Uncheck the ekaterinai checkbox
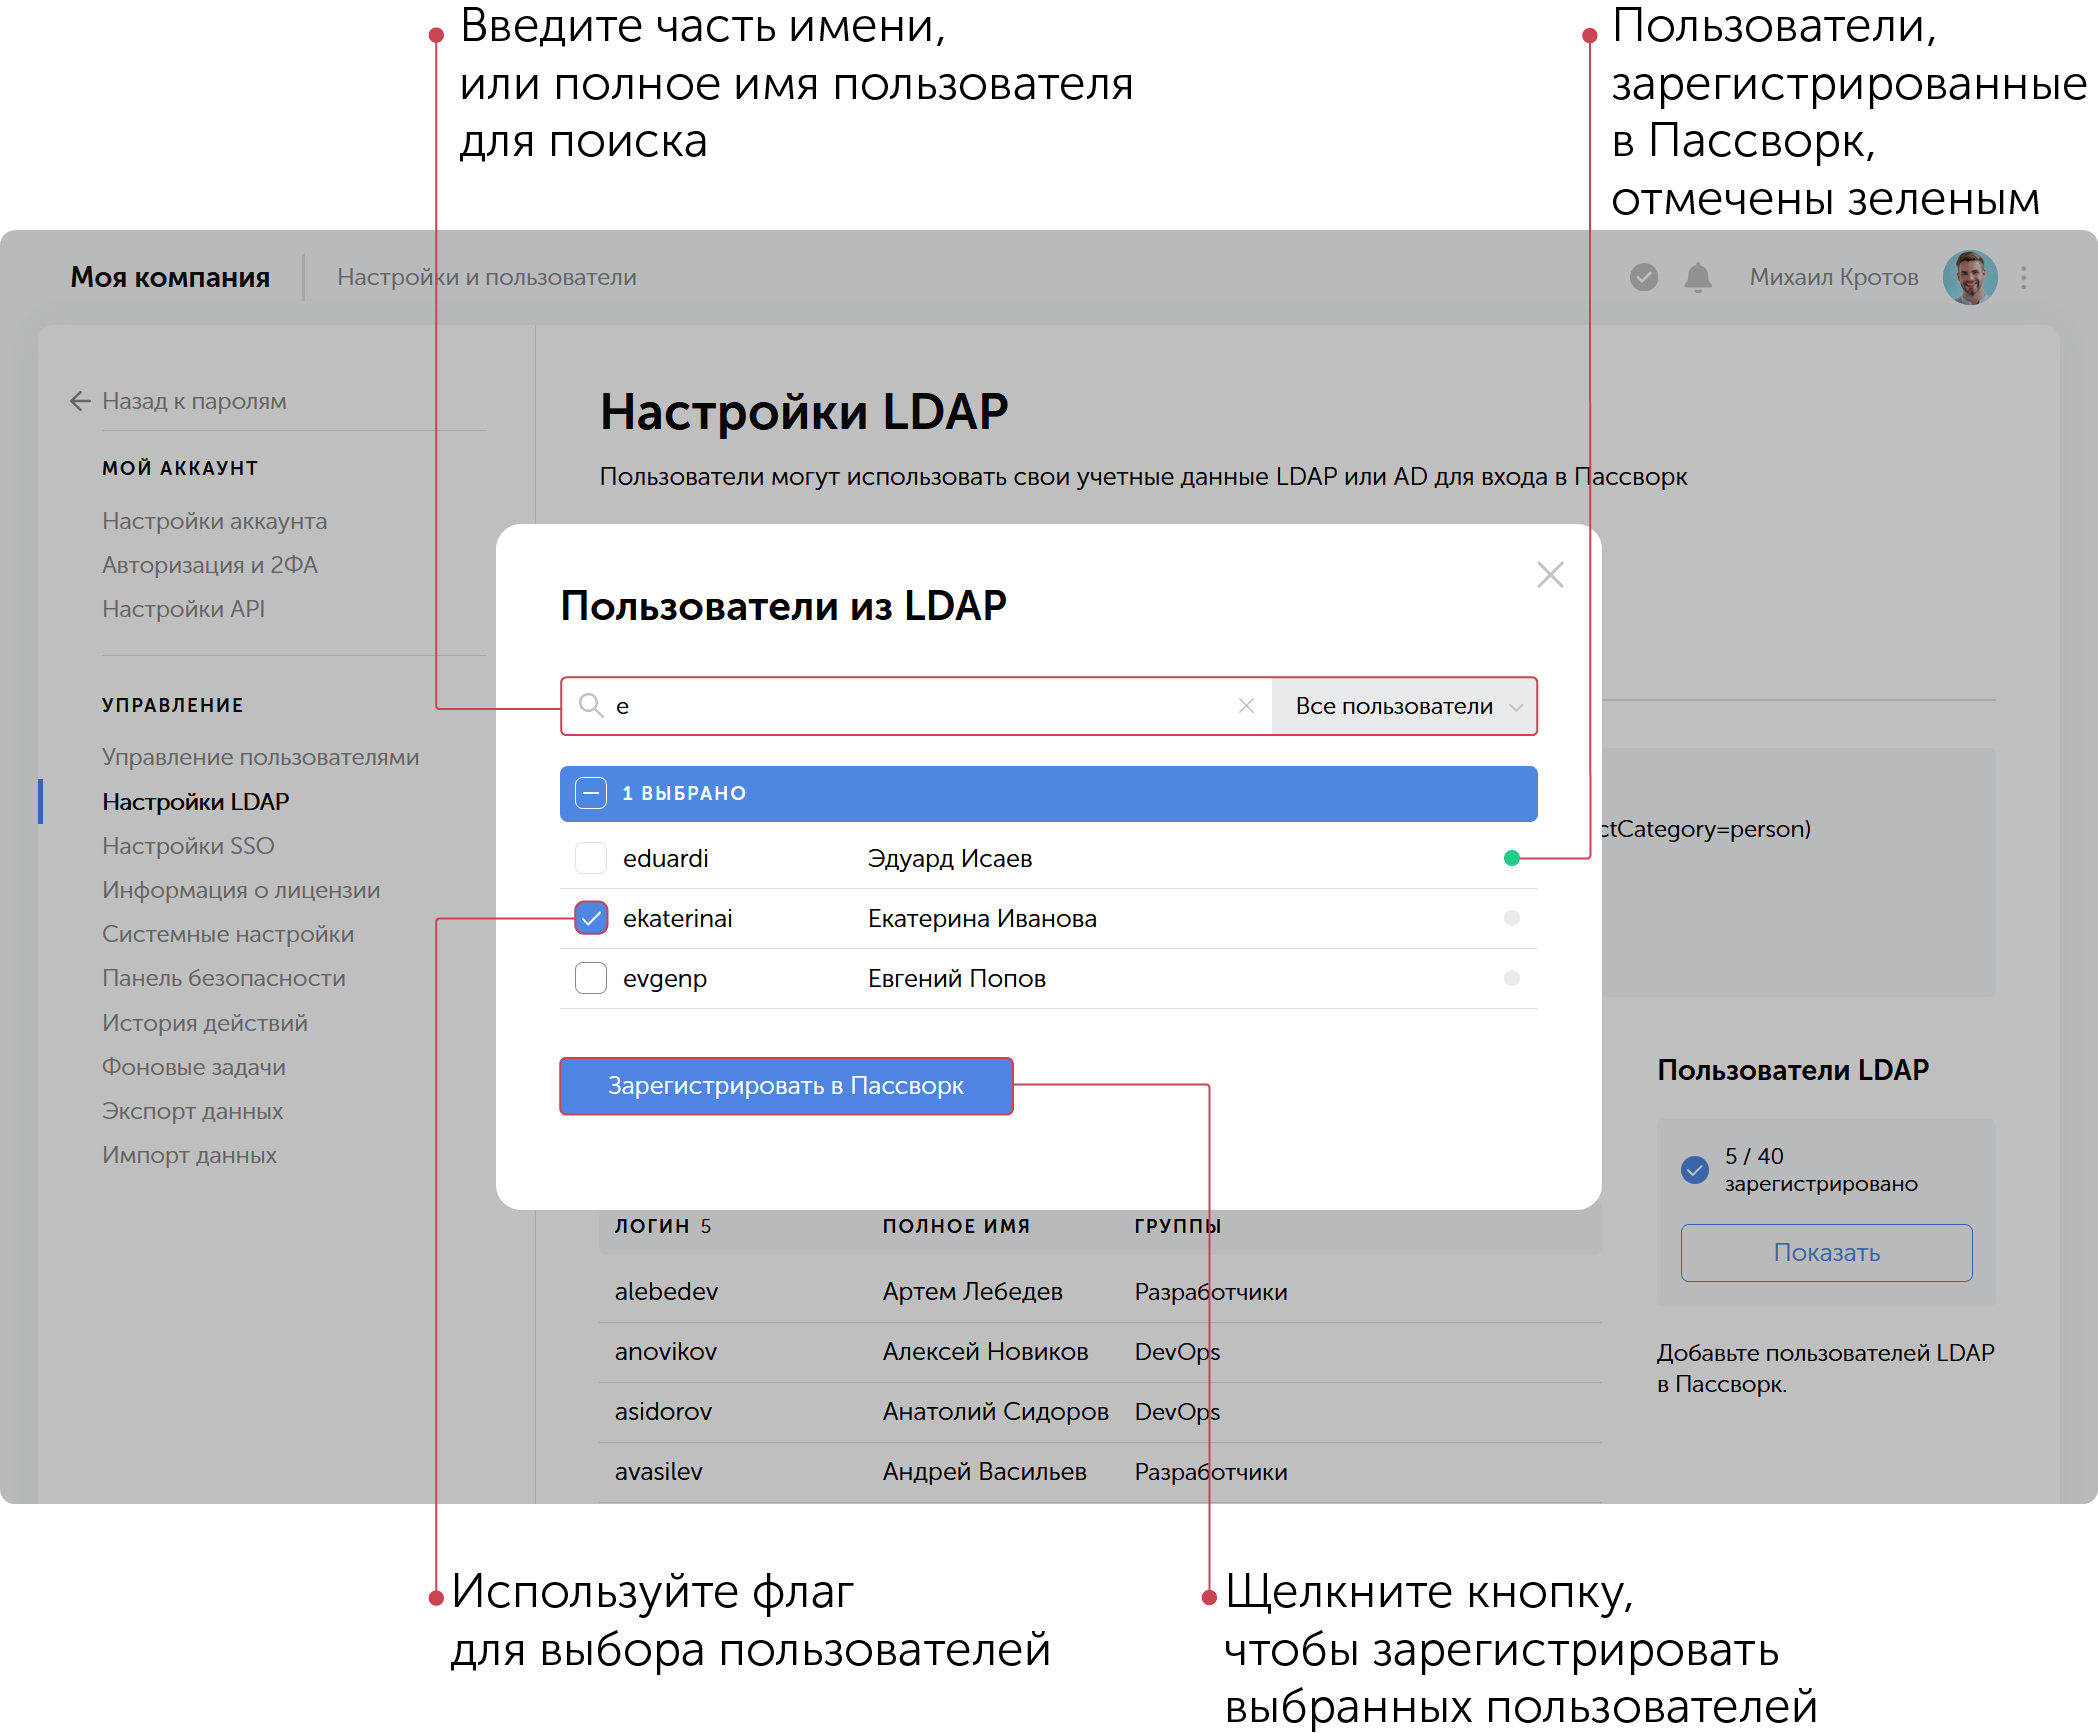Viewport: 2098px width, 1733px height. pyautogui.click(x=590, y=918)
